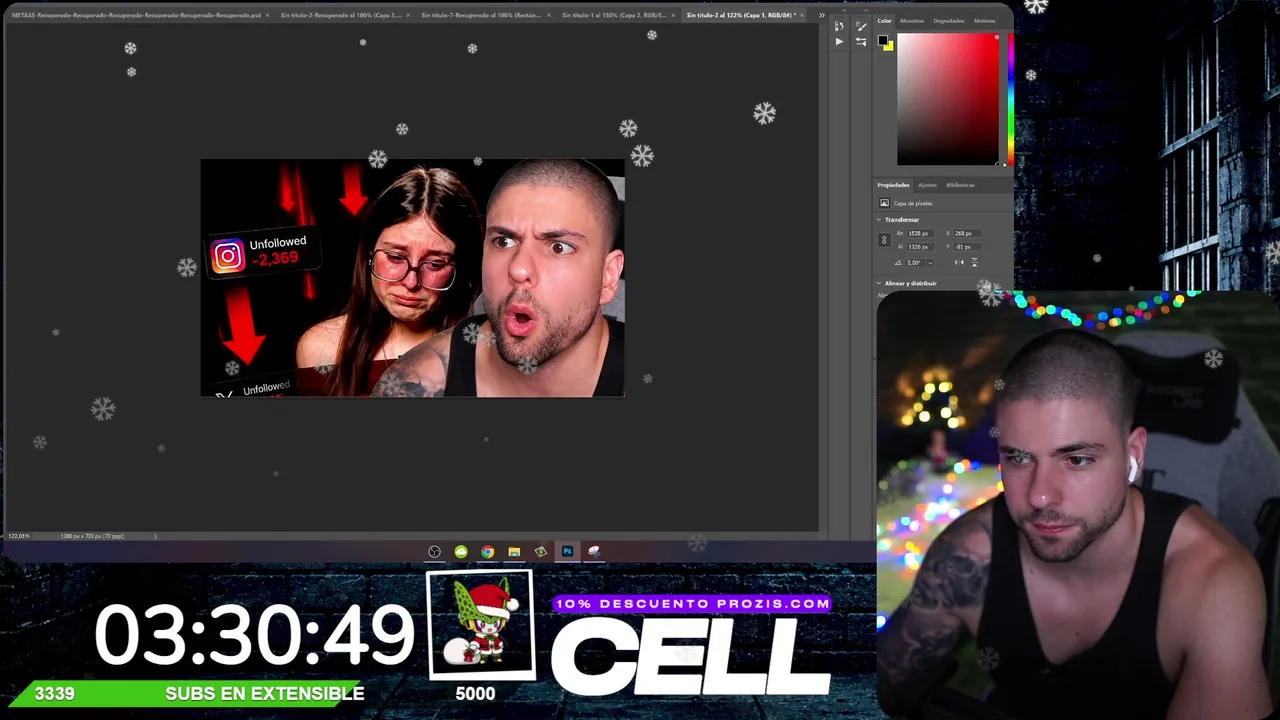Open the Brush Settings panel icon

point(861,26)
